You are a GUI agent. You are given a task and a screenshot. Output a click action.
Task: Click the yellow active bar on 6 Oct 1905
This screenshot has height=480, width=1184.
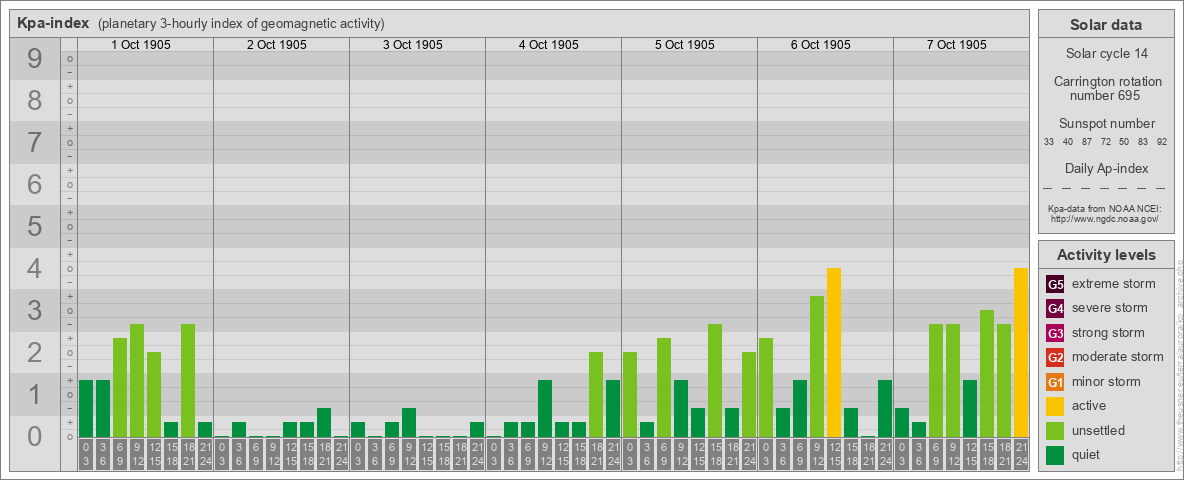coord(834,352)
